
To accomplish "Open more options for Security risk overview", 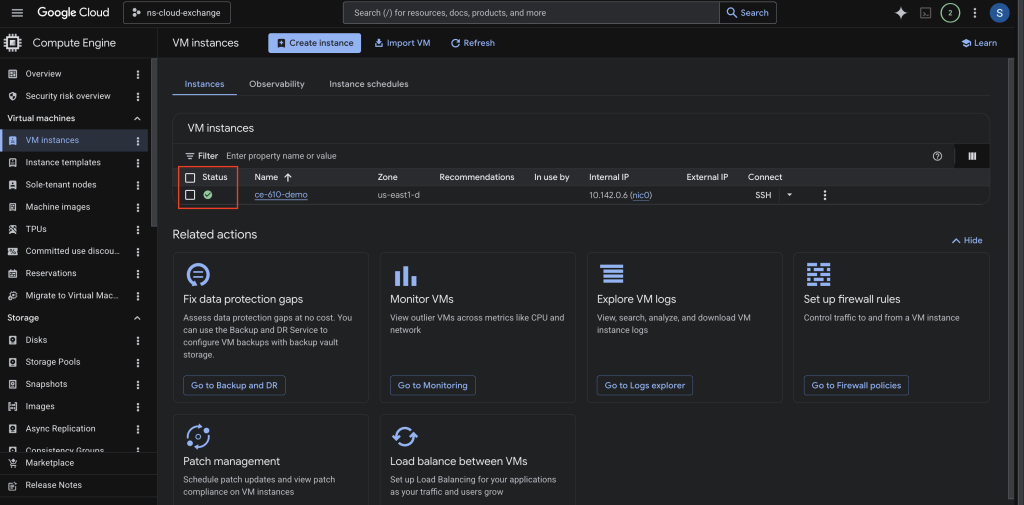I will (x=138, y=97).
